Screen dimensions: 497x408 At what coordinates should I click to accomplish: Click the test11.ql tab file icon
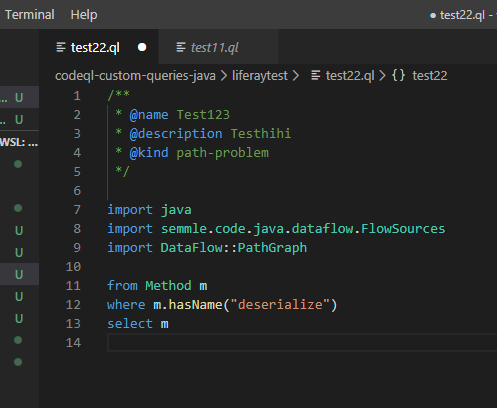pos(181,47)
